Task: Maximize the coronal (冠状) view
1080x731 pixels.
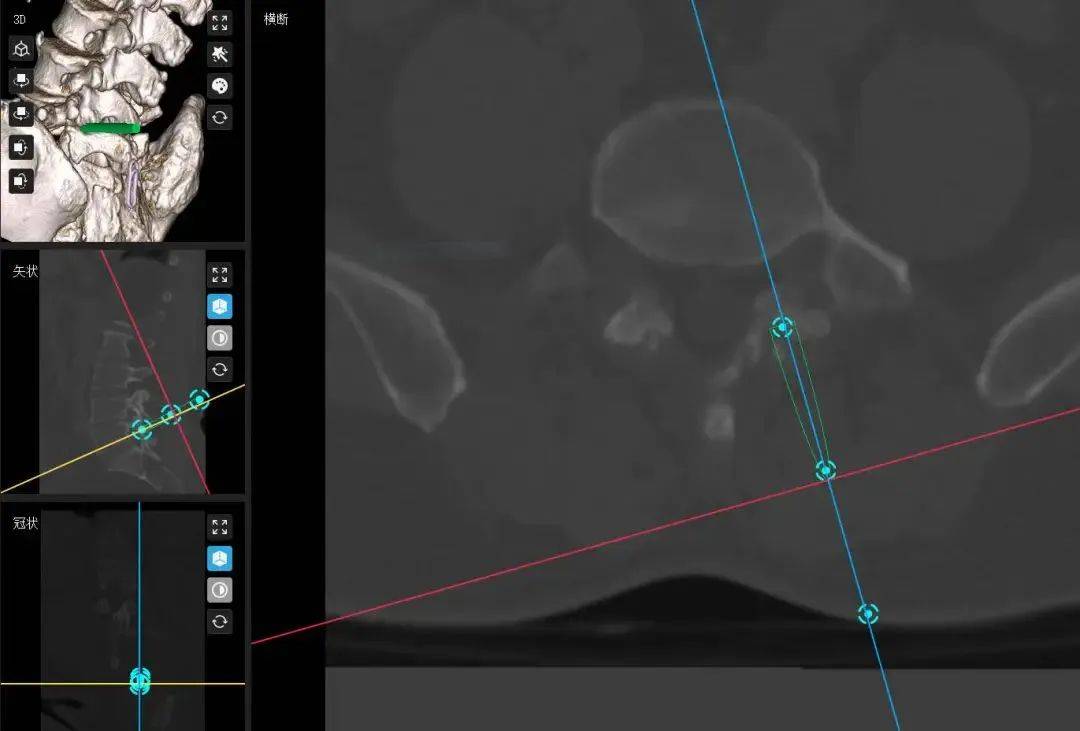Action: pyautogui.click(x=220, y=527)
